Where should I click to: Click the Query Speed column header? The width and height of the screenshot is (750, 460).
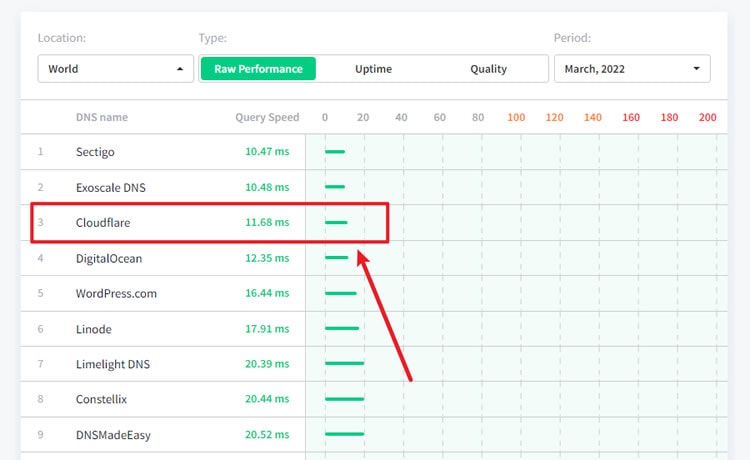(x=267, y=117)
